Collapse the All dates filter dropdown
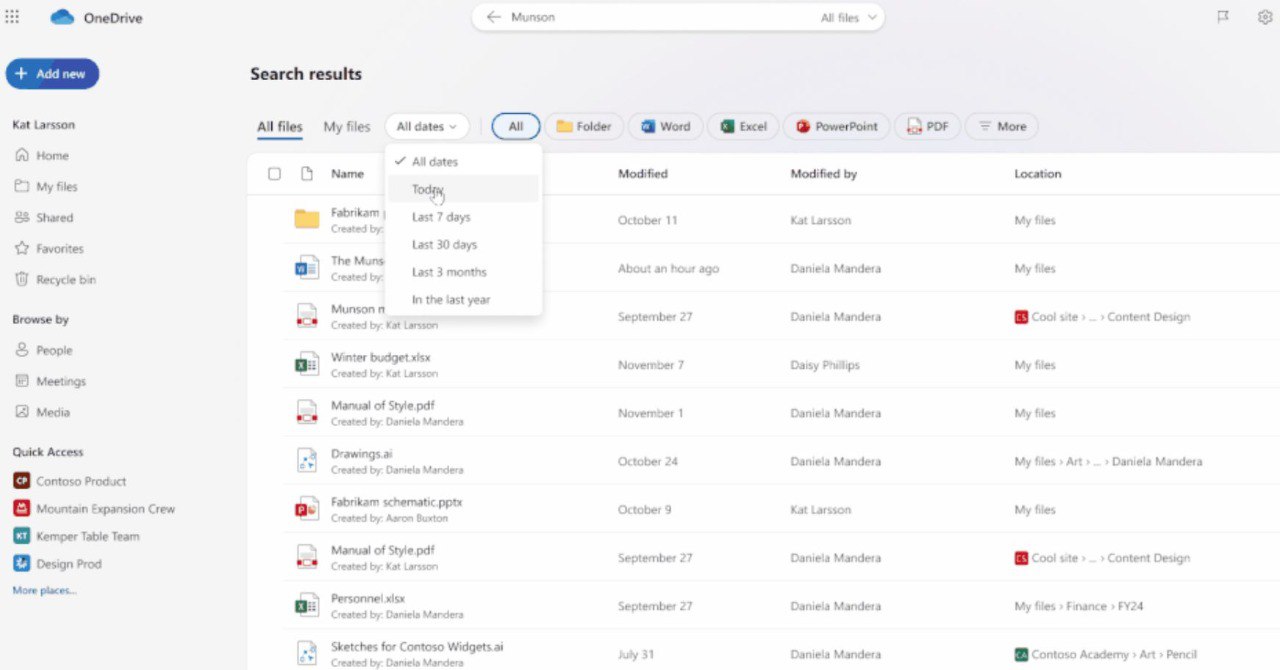This screenshot has height=670, width=1280. pyautogui.click(x=427, y=127)
